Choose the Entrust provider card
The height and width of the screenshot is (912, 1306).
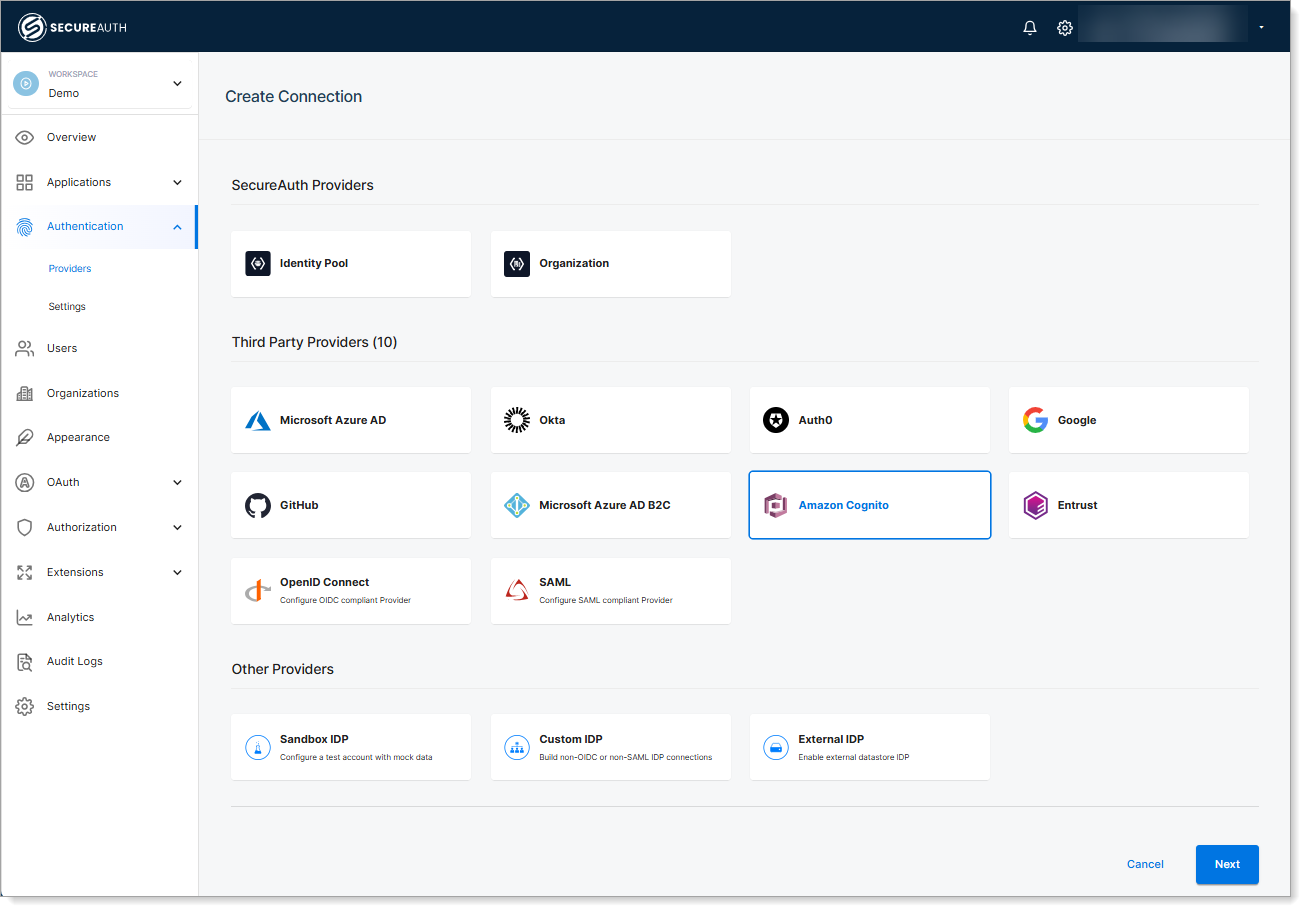tap(1129, 505)
